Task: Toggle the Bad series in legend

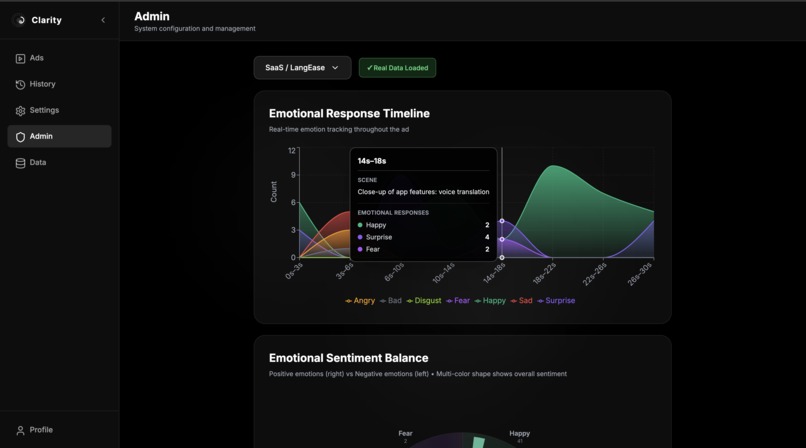Action: pyautogui.click(x=391, y=301)
